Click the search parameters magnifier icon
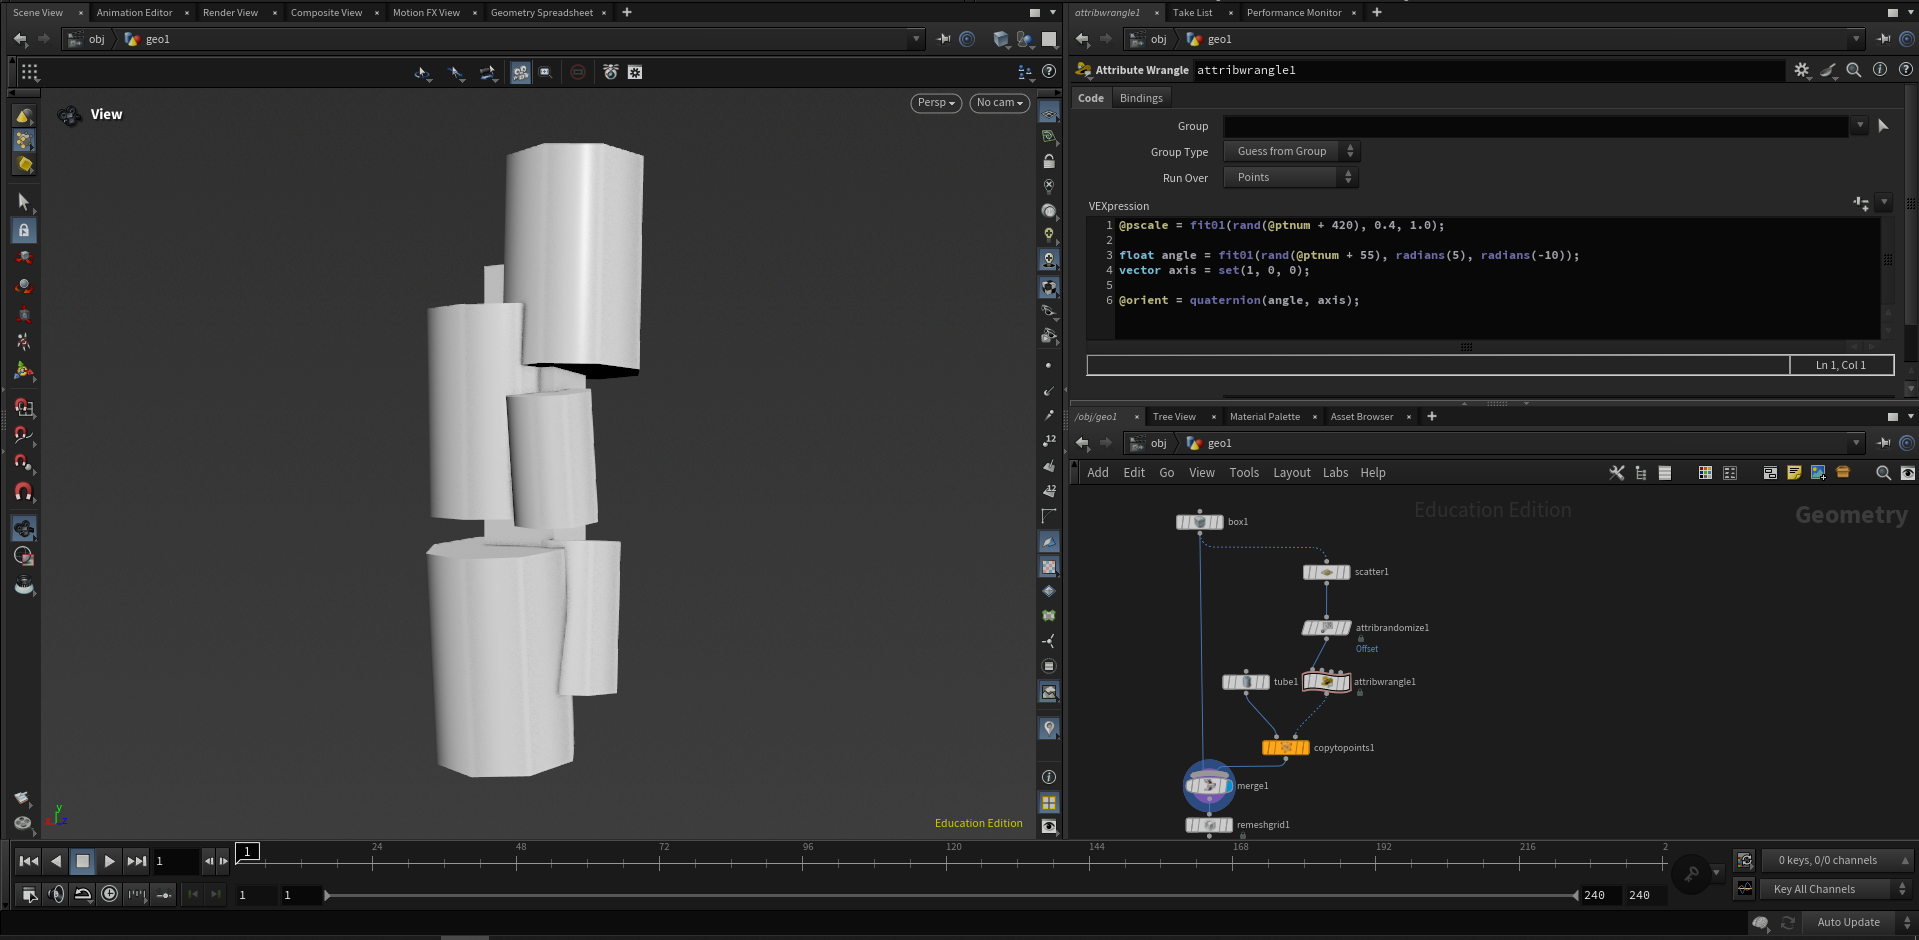Viewport: 1919px width, 940px height. (1853, 70)
